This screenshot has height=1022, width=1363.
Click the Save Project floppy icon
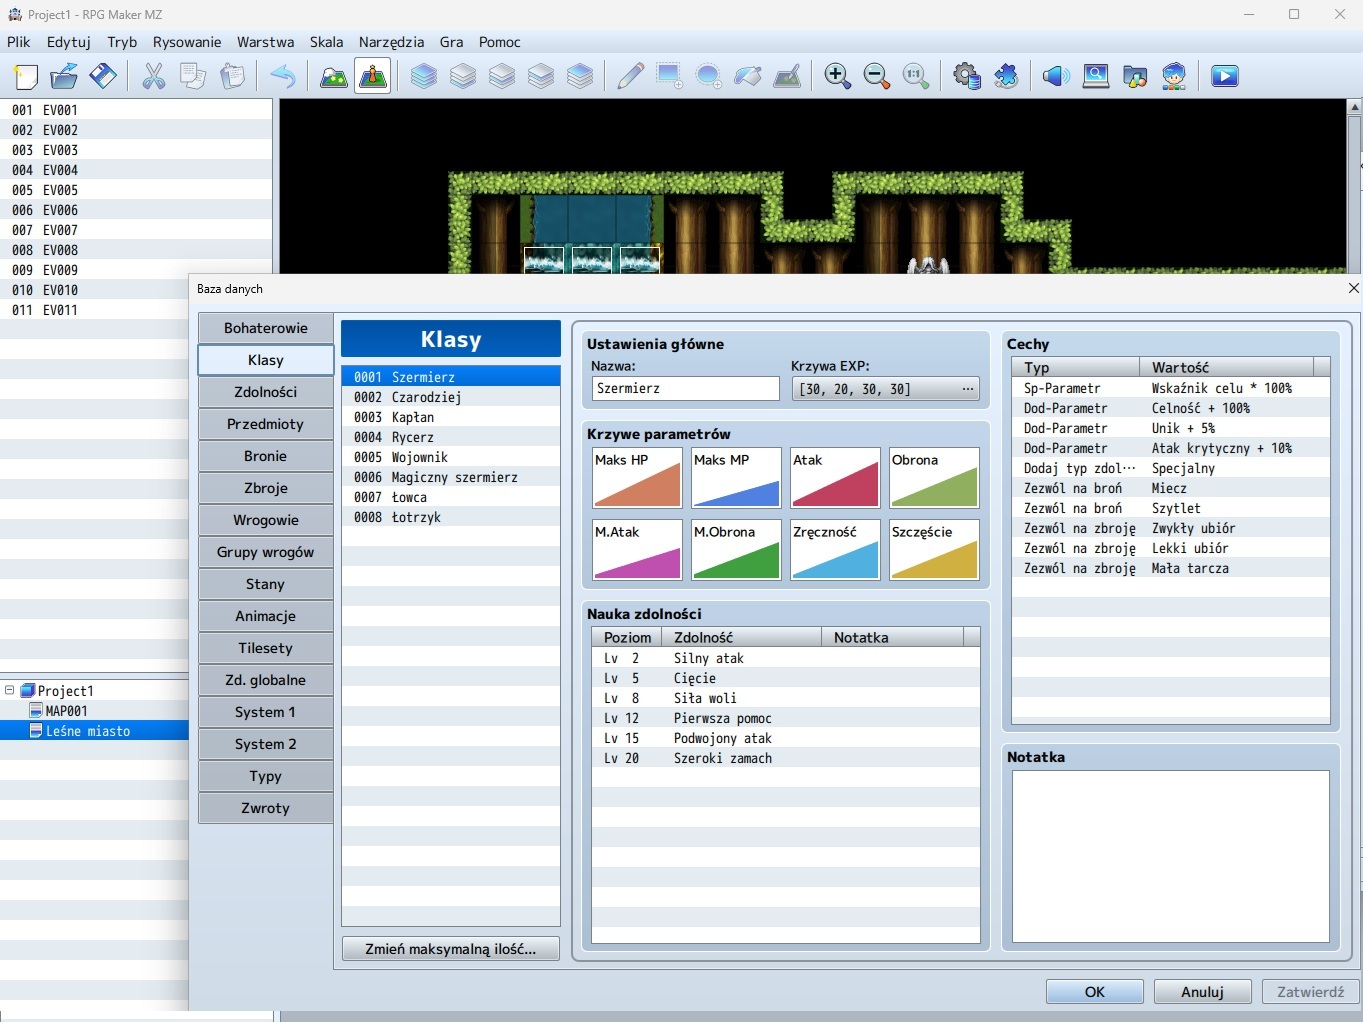pyautogui.click(x=103, y=76)
